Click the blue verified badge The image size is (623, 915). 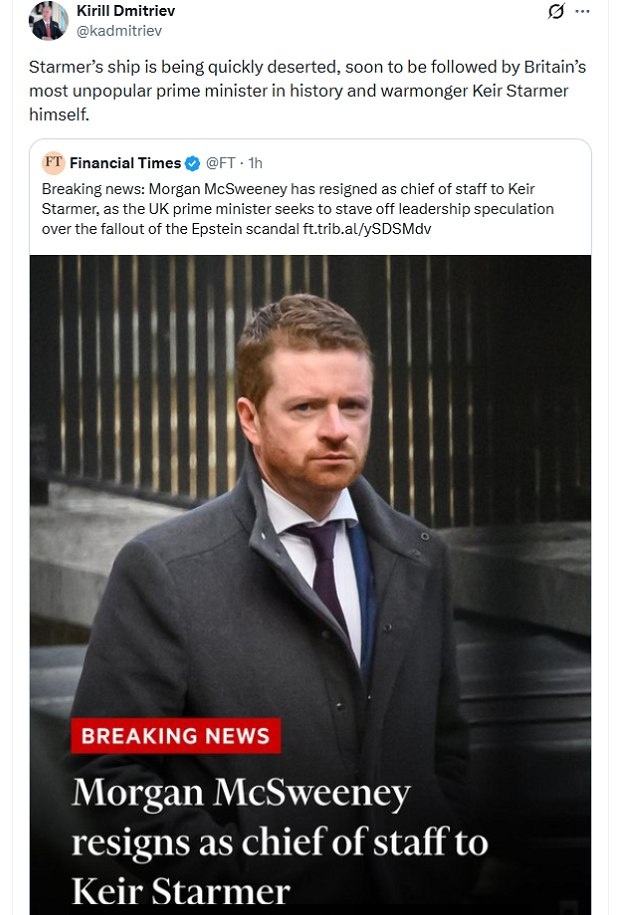coord(192,163)
